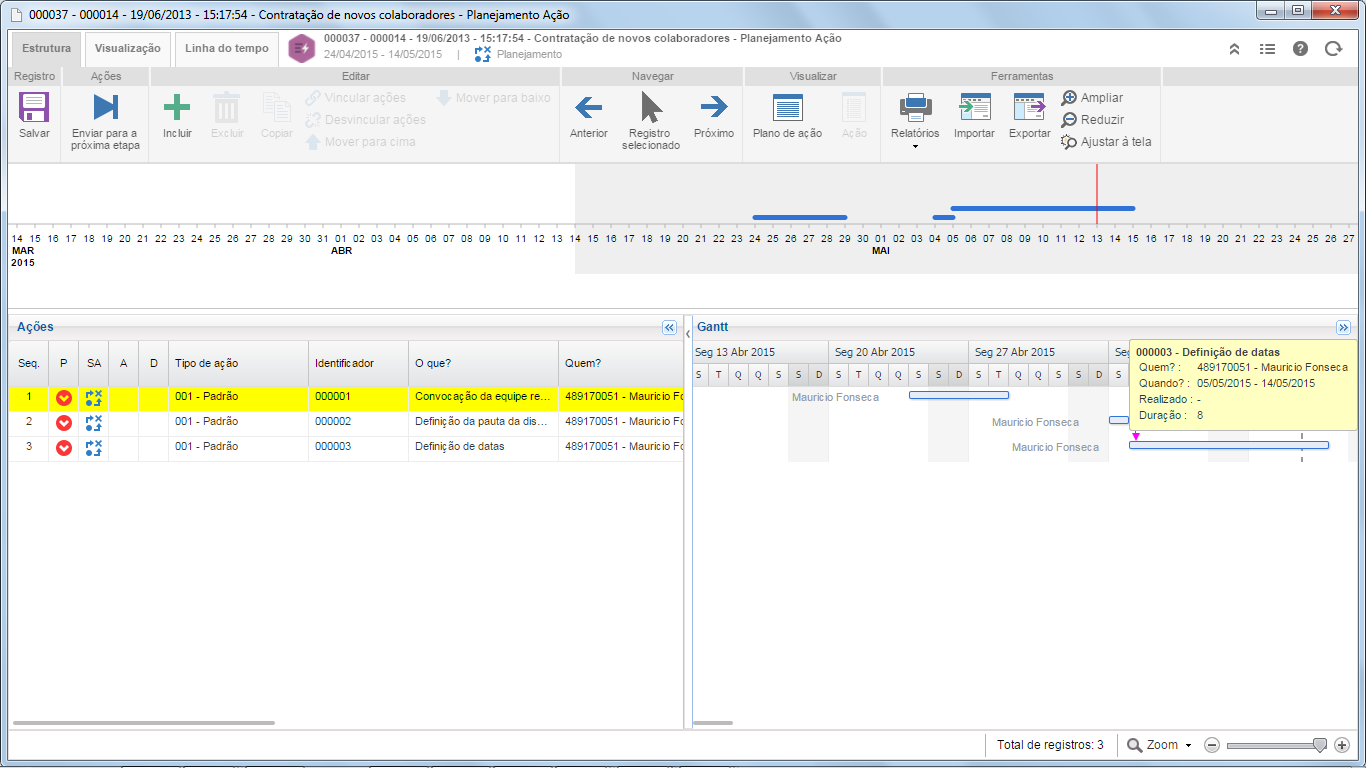Screen dimensions: 1366x768
Task: Click the Ação view icon
Action: tap(854, 108)
